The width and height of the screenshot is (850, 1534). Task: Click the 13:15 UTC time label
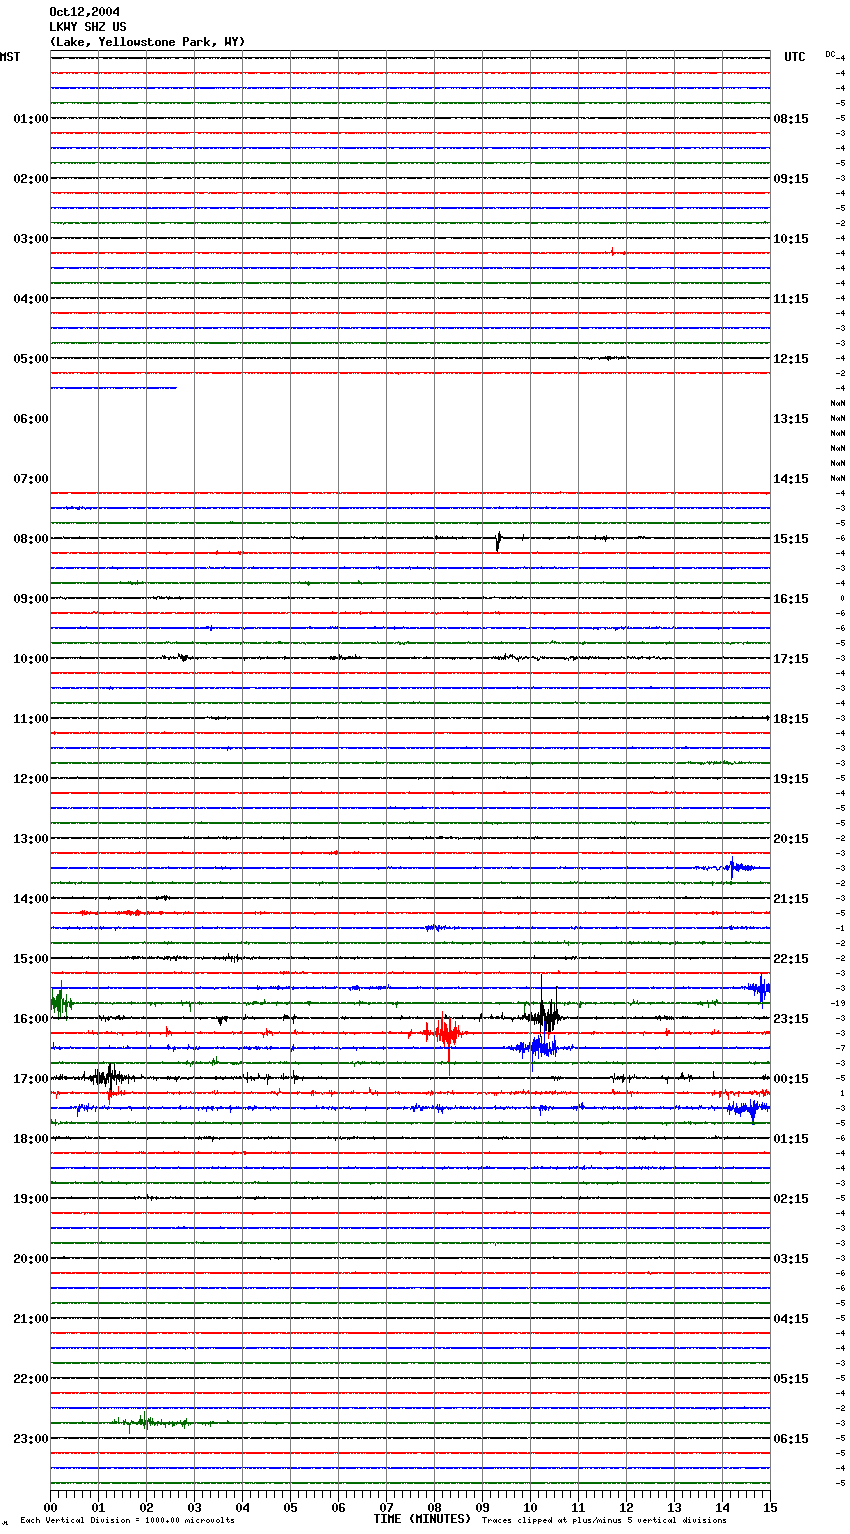pos(791,418)
